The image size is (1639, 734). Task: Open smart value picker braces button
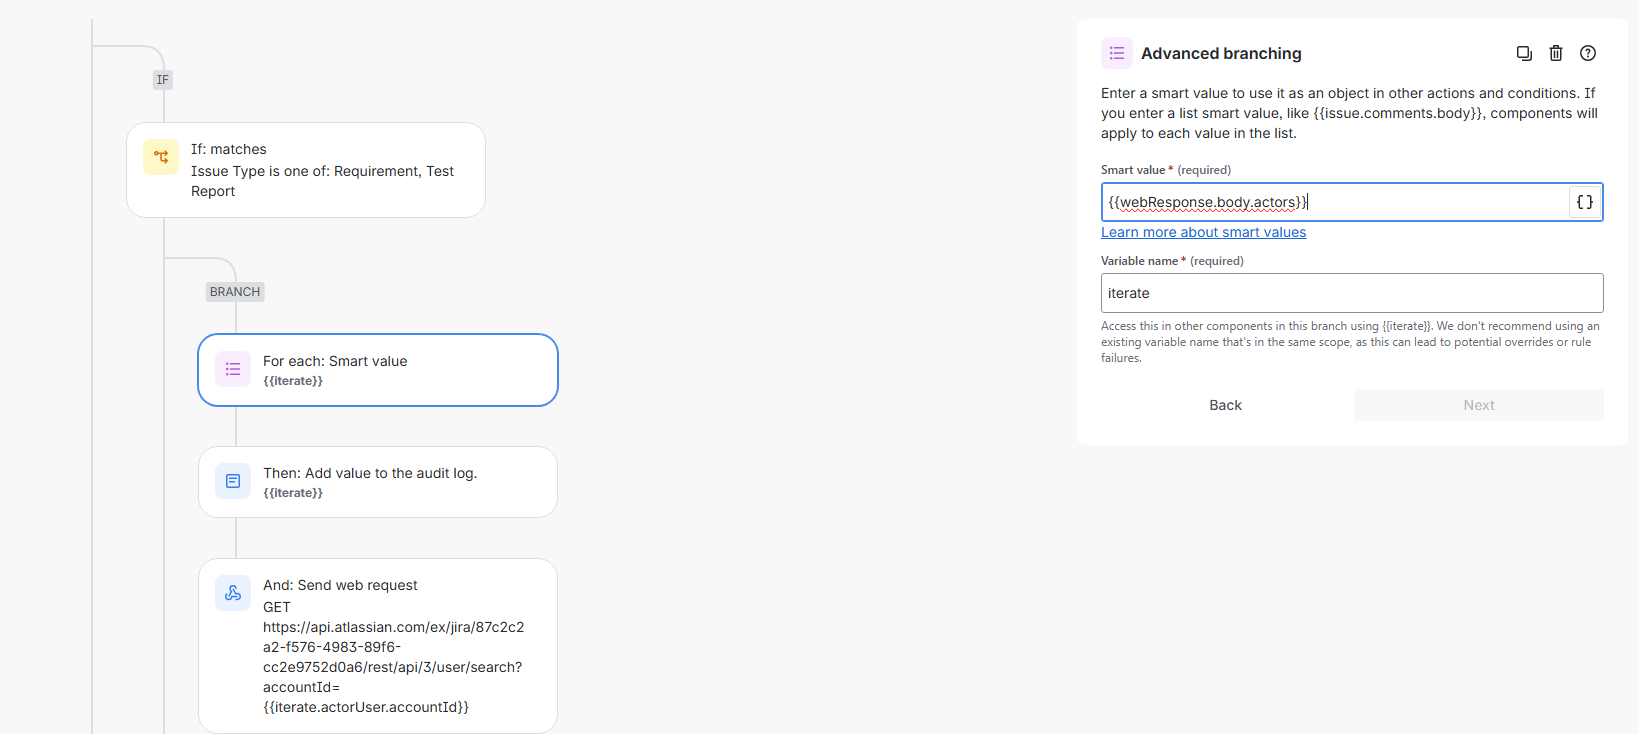point(1585,202)
